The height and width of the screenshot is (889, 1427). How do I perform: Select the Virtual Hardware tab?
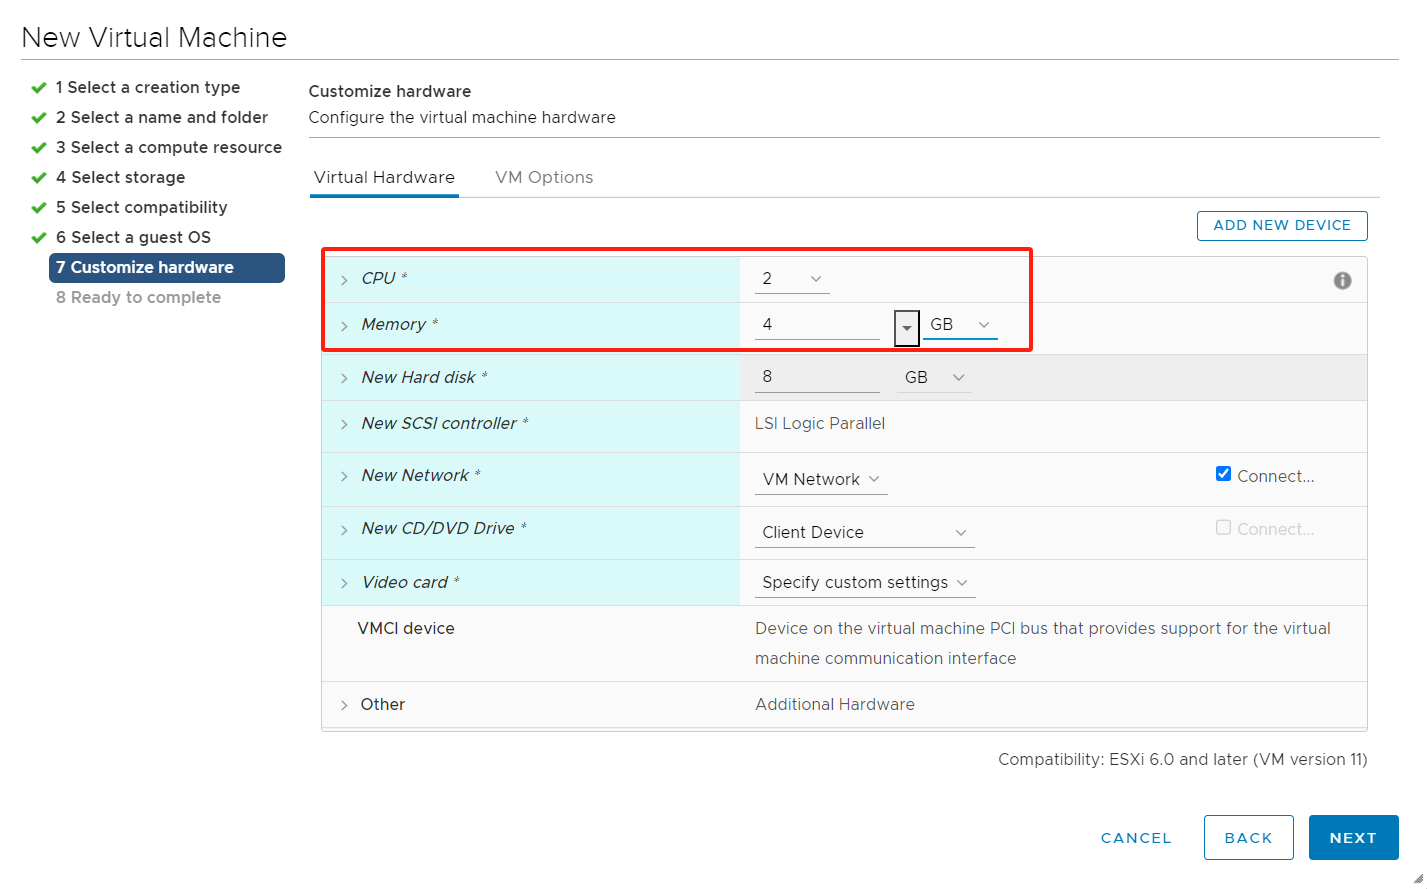point(384,177)
